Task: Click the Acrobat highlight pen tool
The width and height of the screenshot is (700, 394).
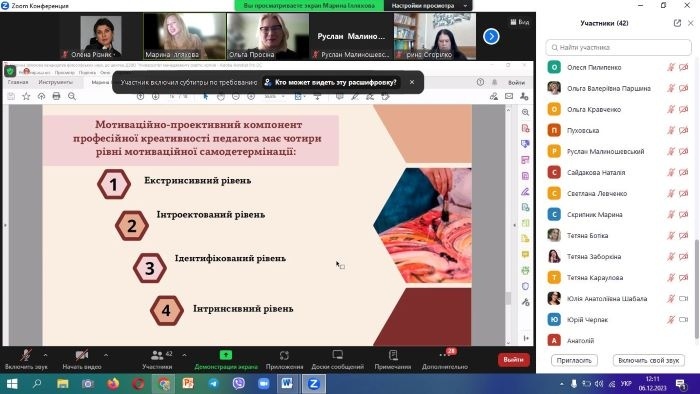Action: tap(355, 96)
